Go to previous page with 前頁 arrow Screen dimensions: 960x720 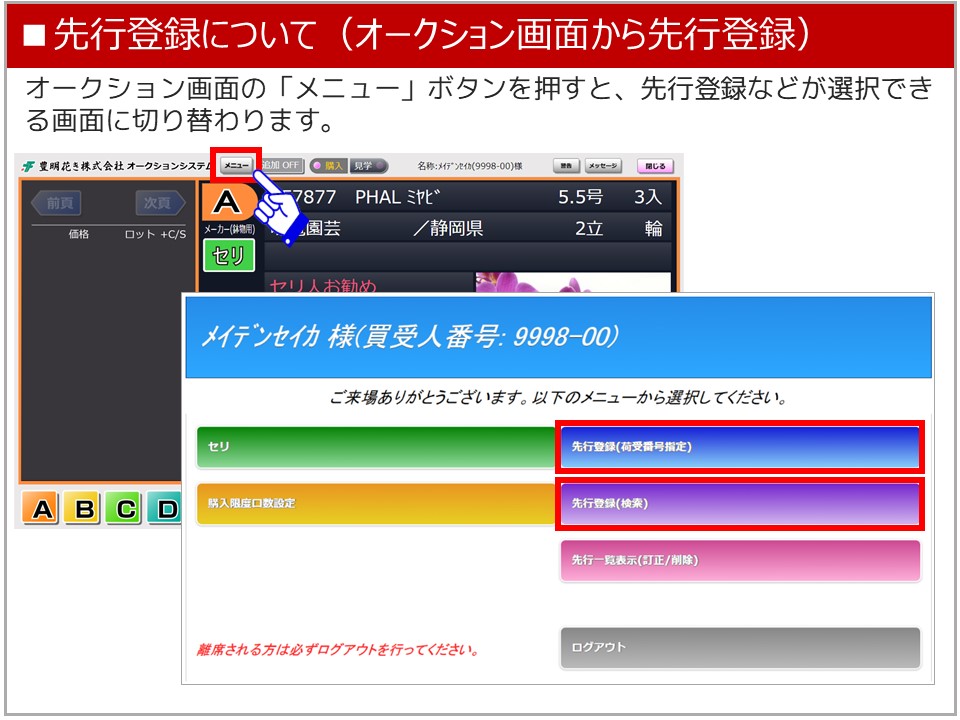(56, 203)
